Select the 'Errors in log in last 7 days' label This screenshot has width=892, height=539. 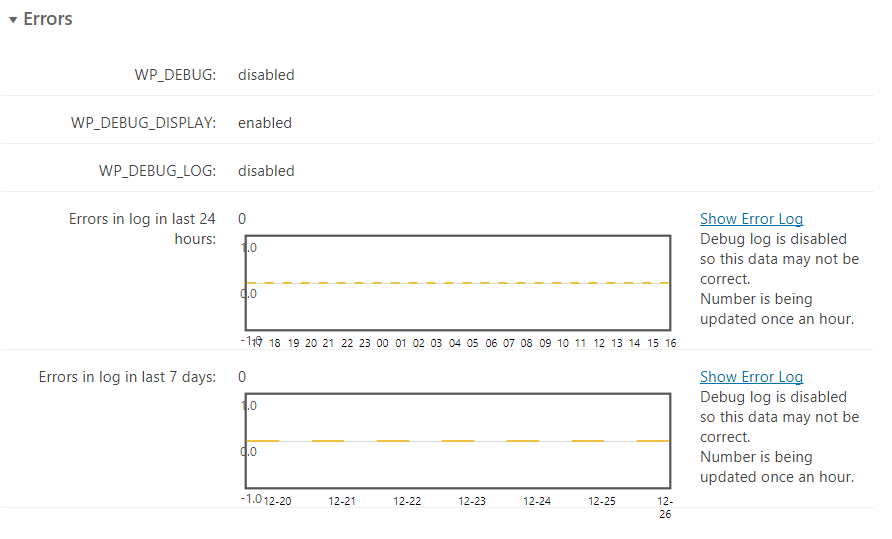click(x=127, y=377)
